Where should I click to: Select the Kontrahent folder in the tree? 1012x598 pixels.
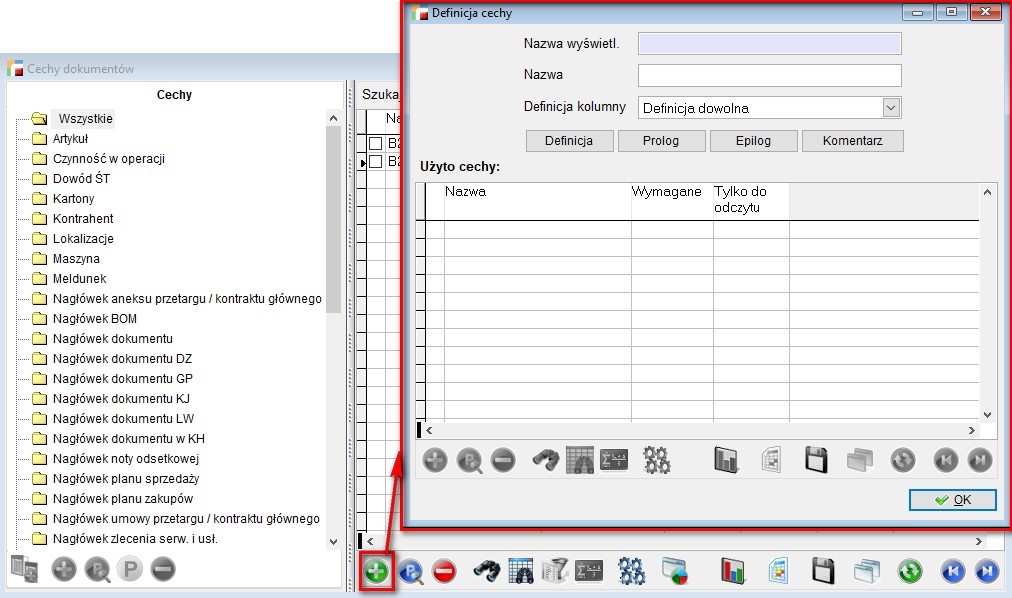click(x=83, y=219)
